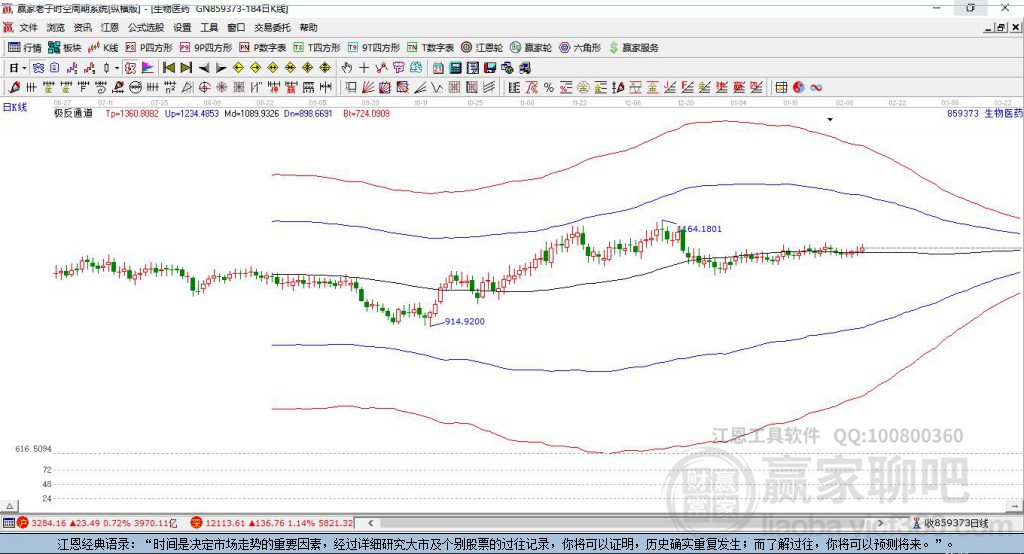Click the 行情 quotes button
The width and height of the screenshot is (1024, 554).
[25, 48]
